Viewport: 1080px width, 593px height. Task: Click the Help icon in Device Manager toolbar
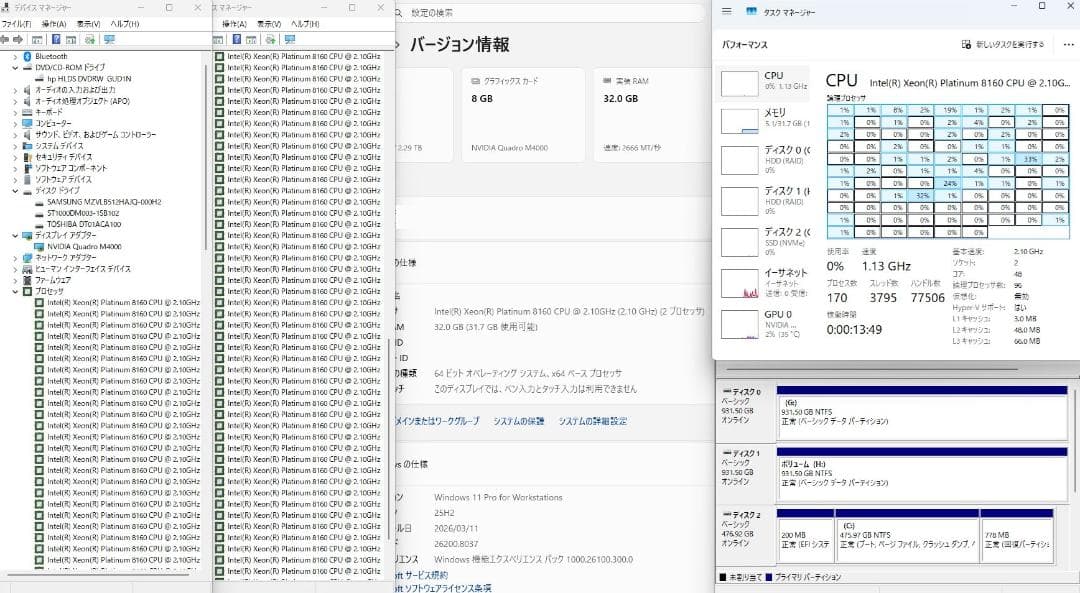pos(56,40)
